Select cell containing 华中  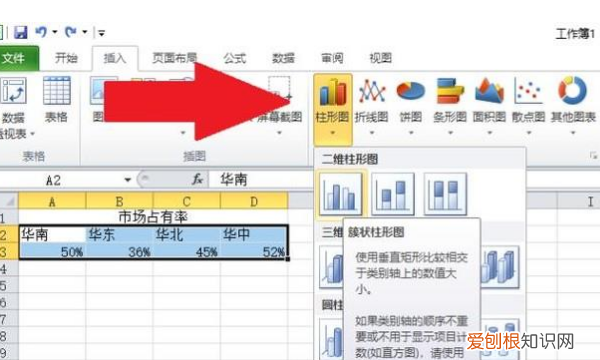point(254,234)
